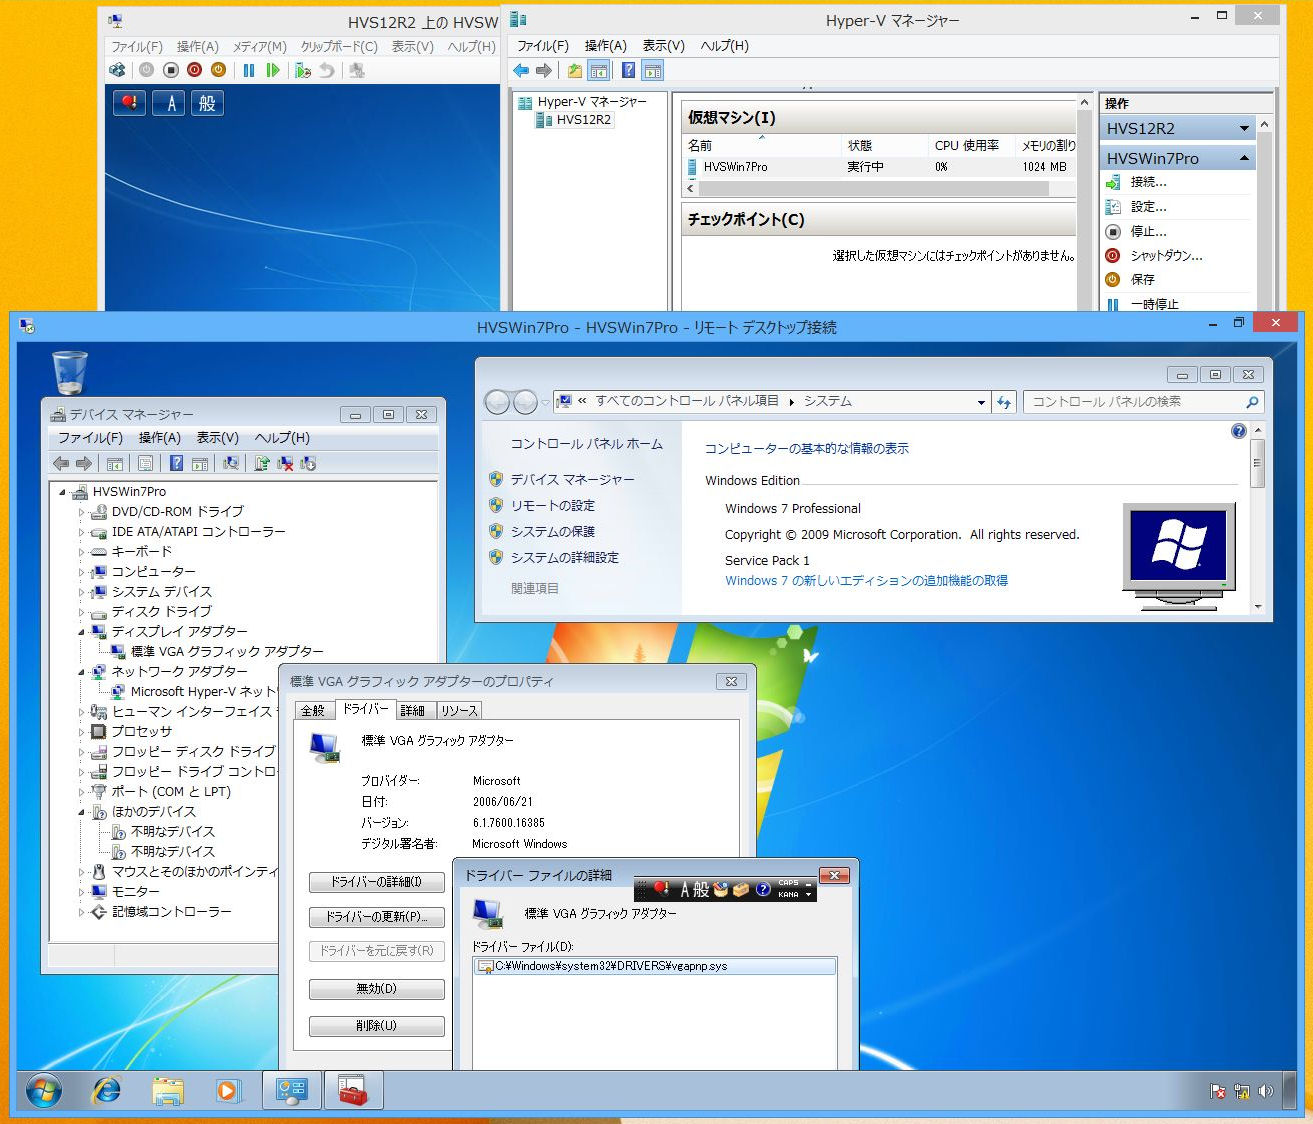This screenshot has height=1124, width=1313.
Task: Collapse ネットワーク アダプター tree node
Action: tap(82, 672)
